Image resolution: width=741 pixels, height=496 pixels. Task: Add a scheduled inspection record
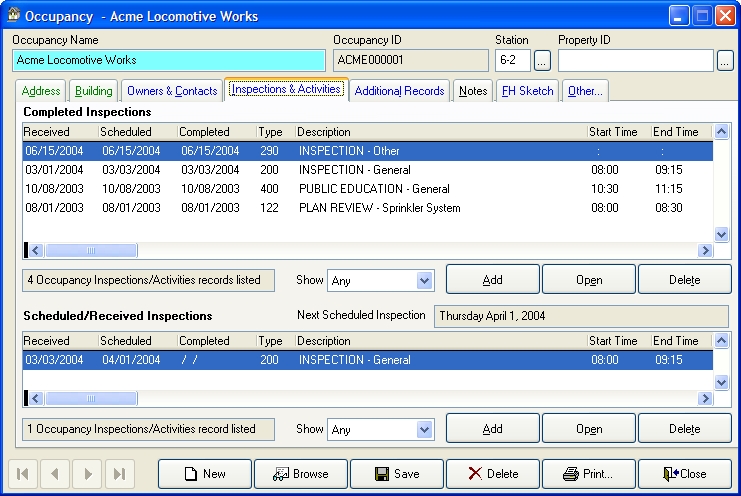(493, 428)
